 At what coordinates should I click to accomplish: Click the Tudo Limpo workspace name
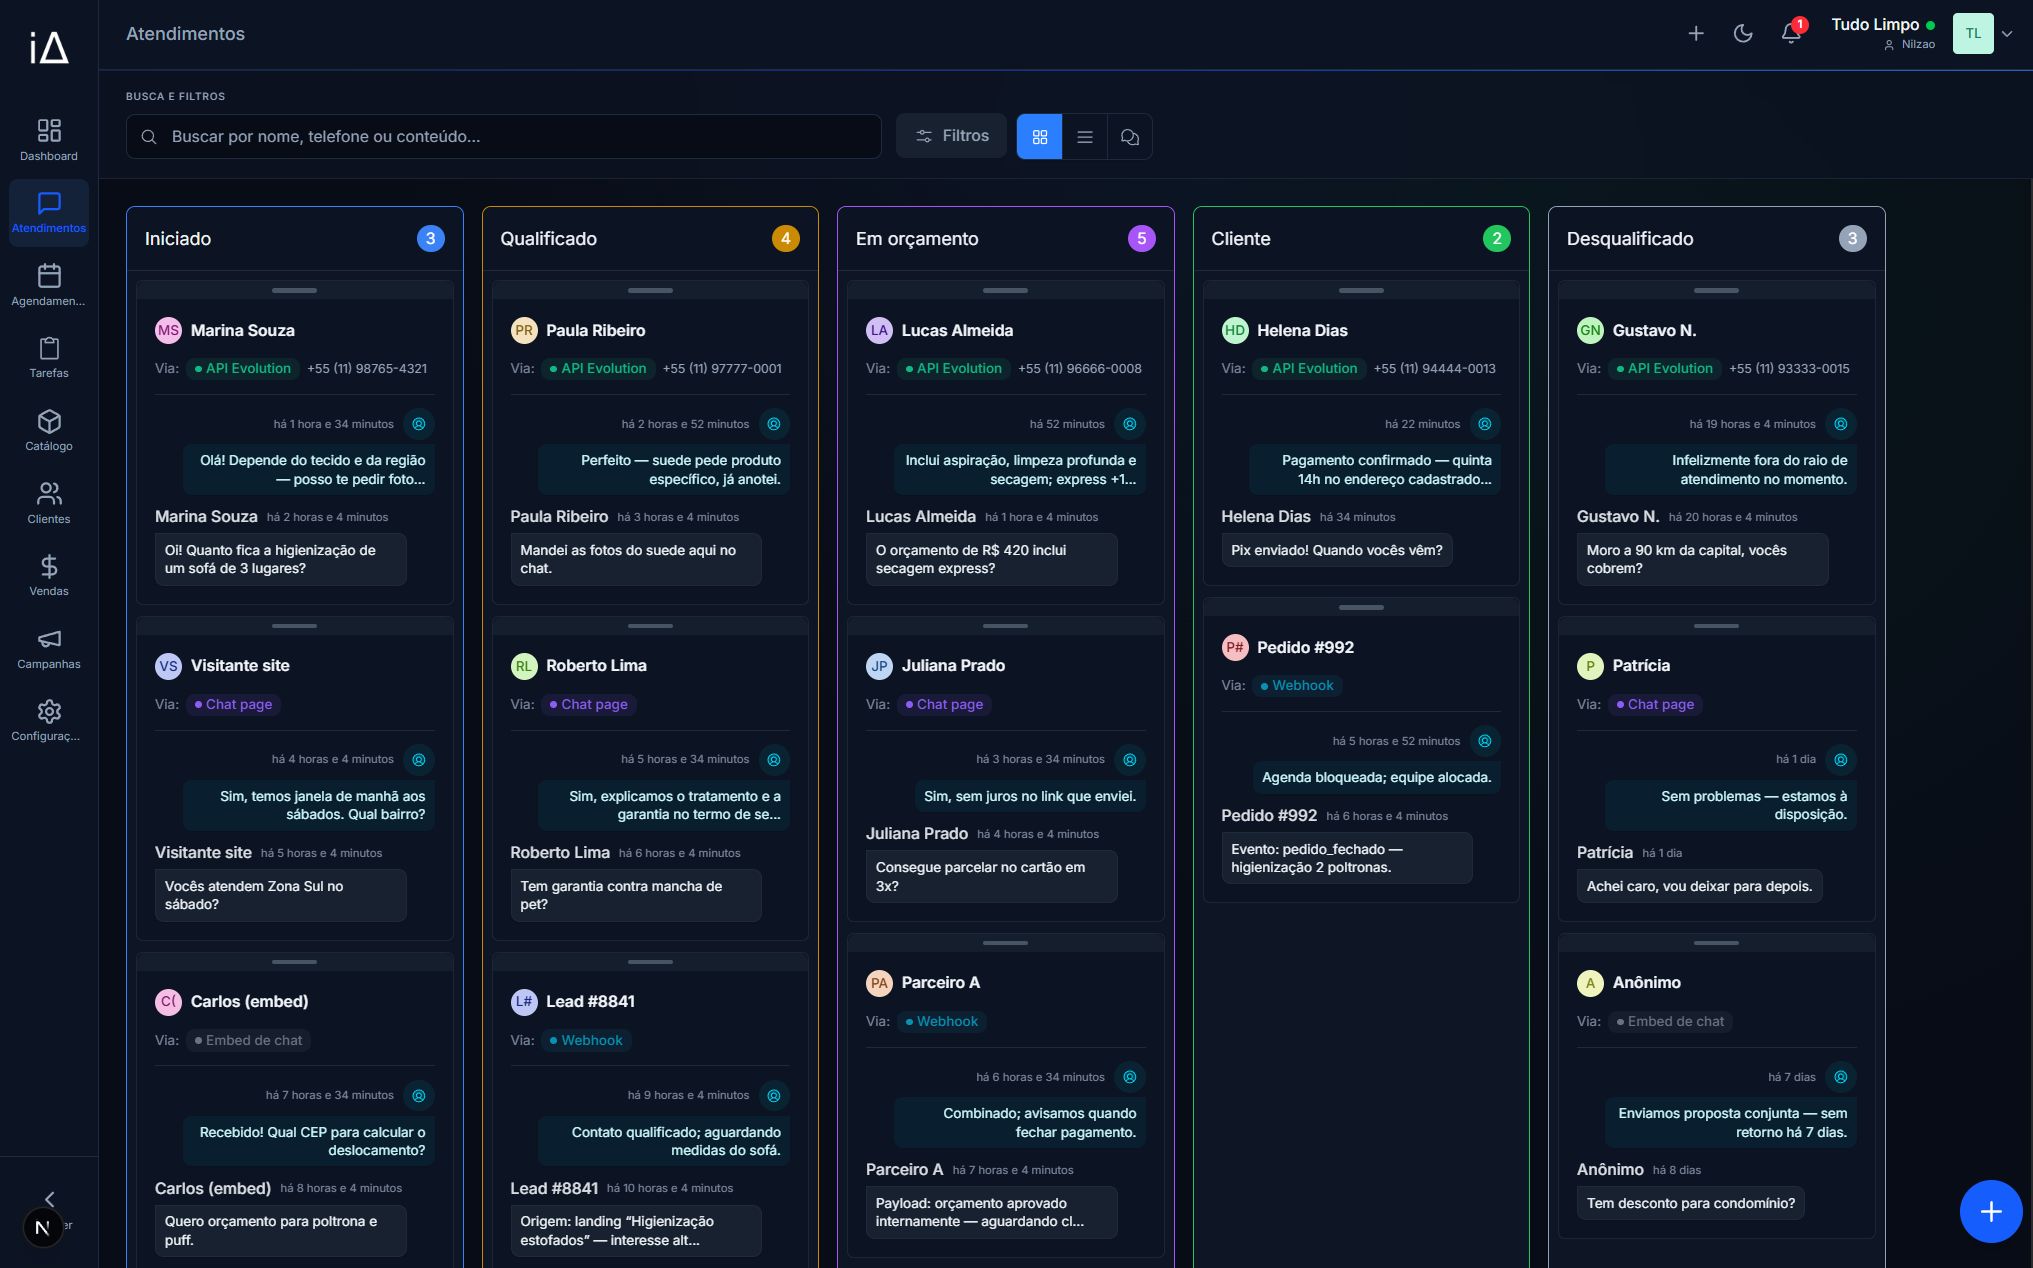click(1875, 24)
